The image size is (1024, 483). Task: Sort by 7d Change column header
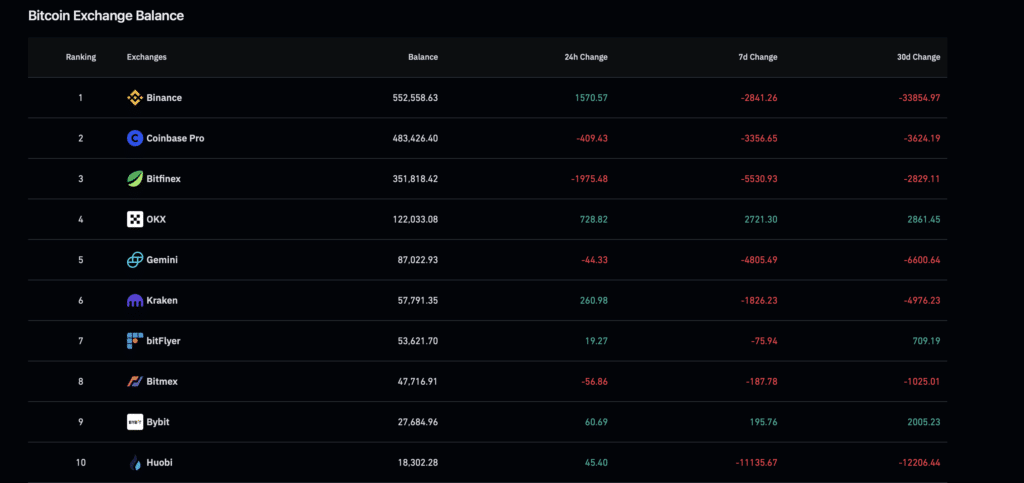757,57
